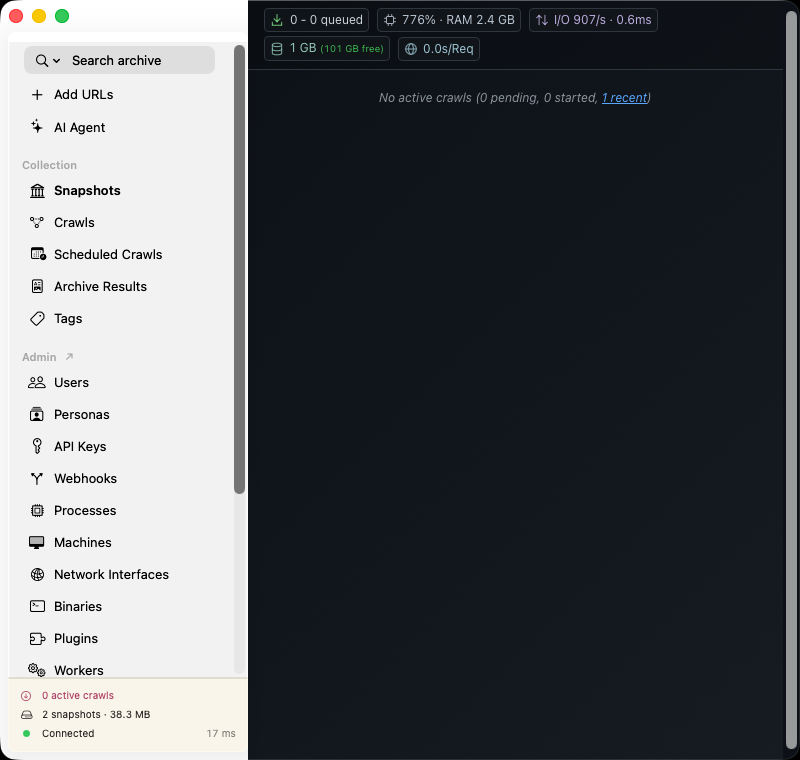Click the Workers gears icon
800x760 pixels.
(x=37, y=670)
